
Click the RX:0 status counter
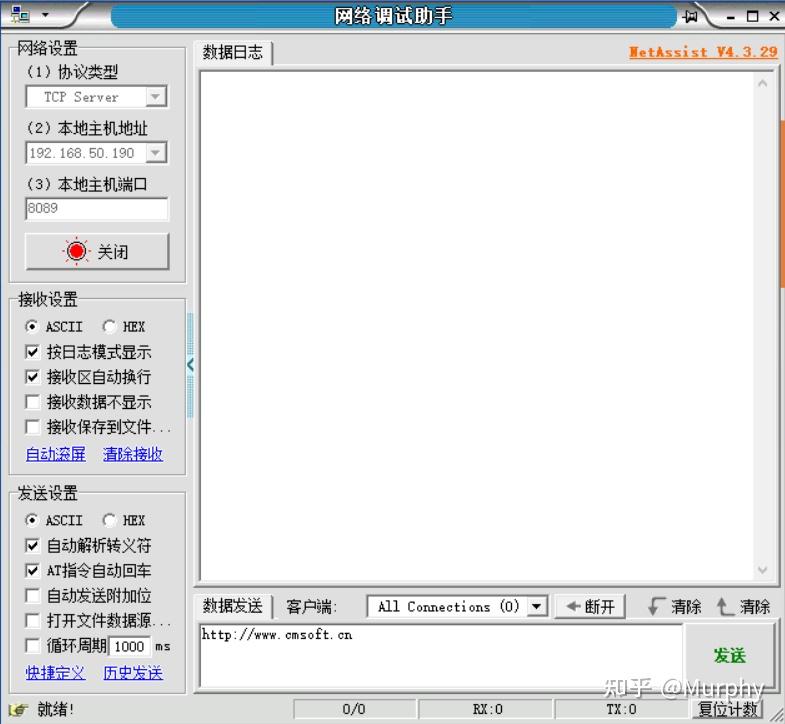pos(487,709)
